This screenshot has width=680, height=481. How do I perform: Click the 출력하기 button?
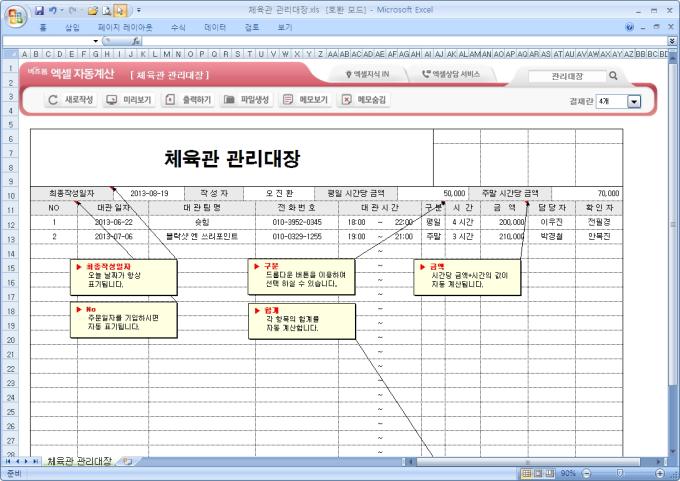[188, 100]
